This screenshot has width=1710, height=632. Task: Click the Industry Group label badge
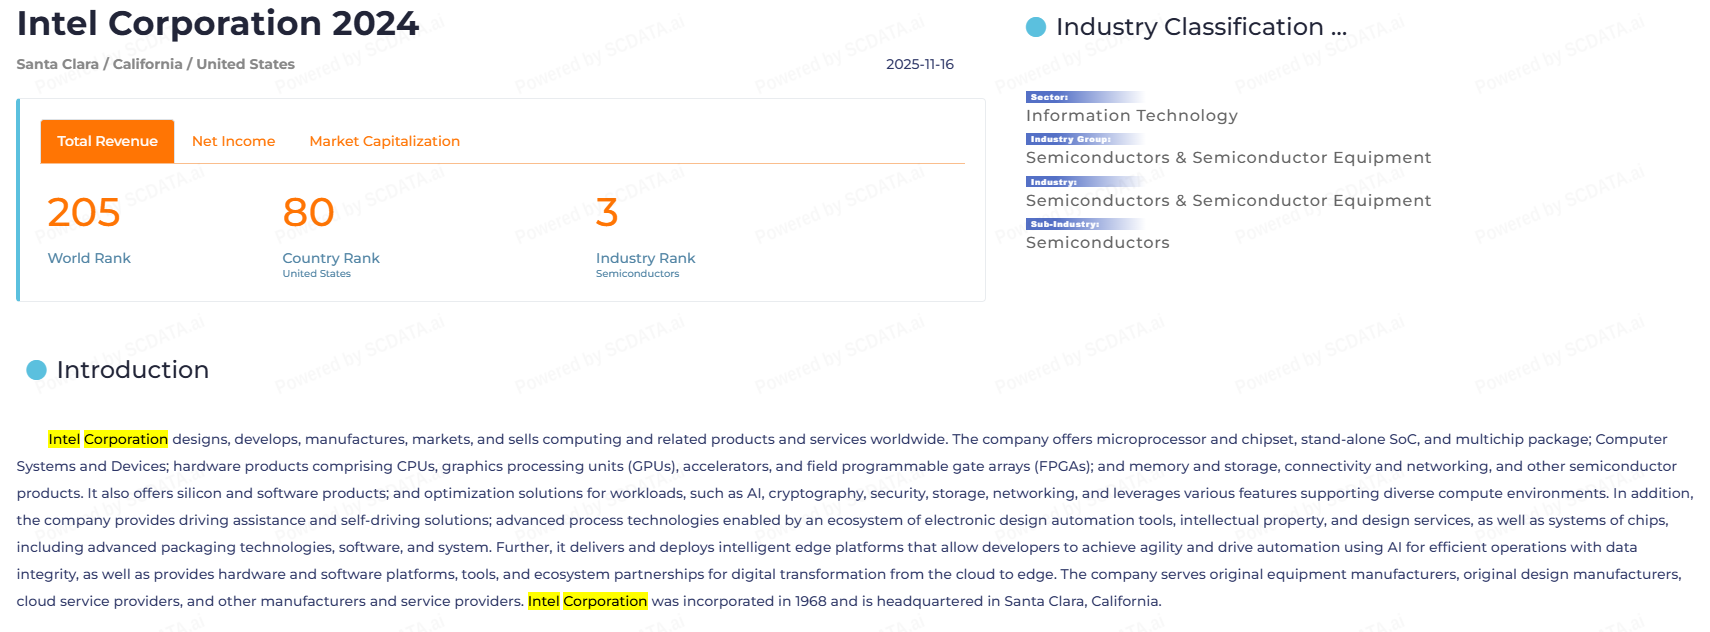[x=1070, y=139]
